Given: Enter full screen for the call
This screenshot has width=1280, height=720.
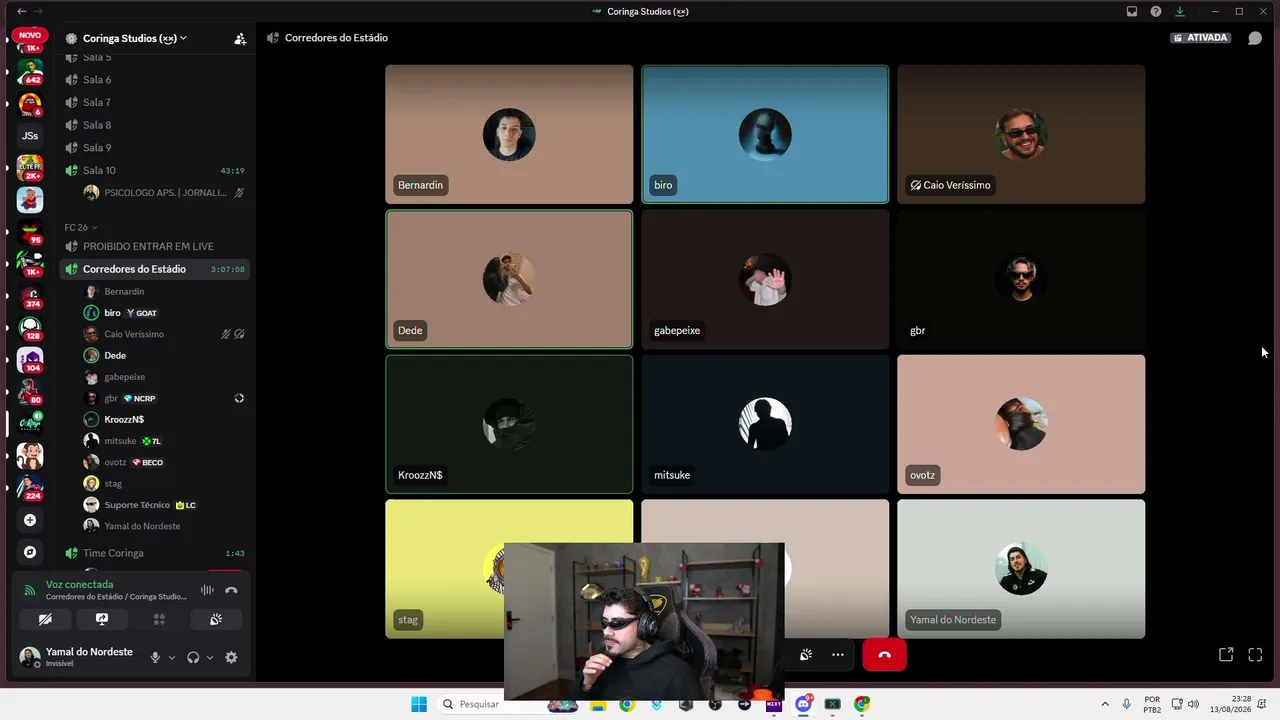Looking at the screenshot, I should [1255, 655].
